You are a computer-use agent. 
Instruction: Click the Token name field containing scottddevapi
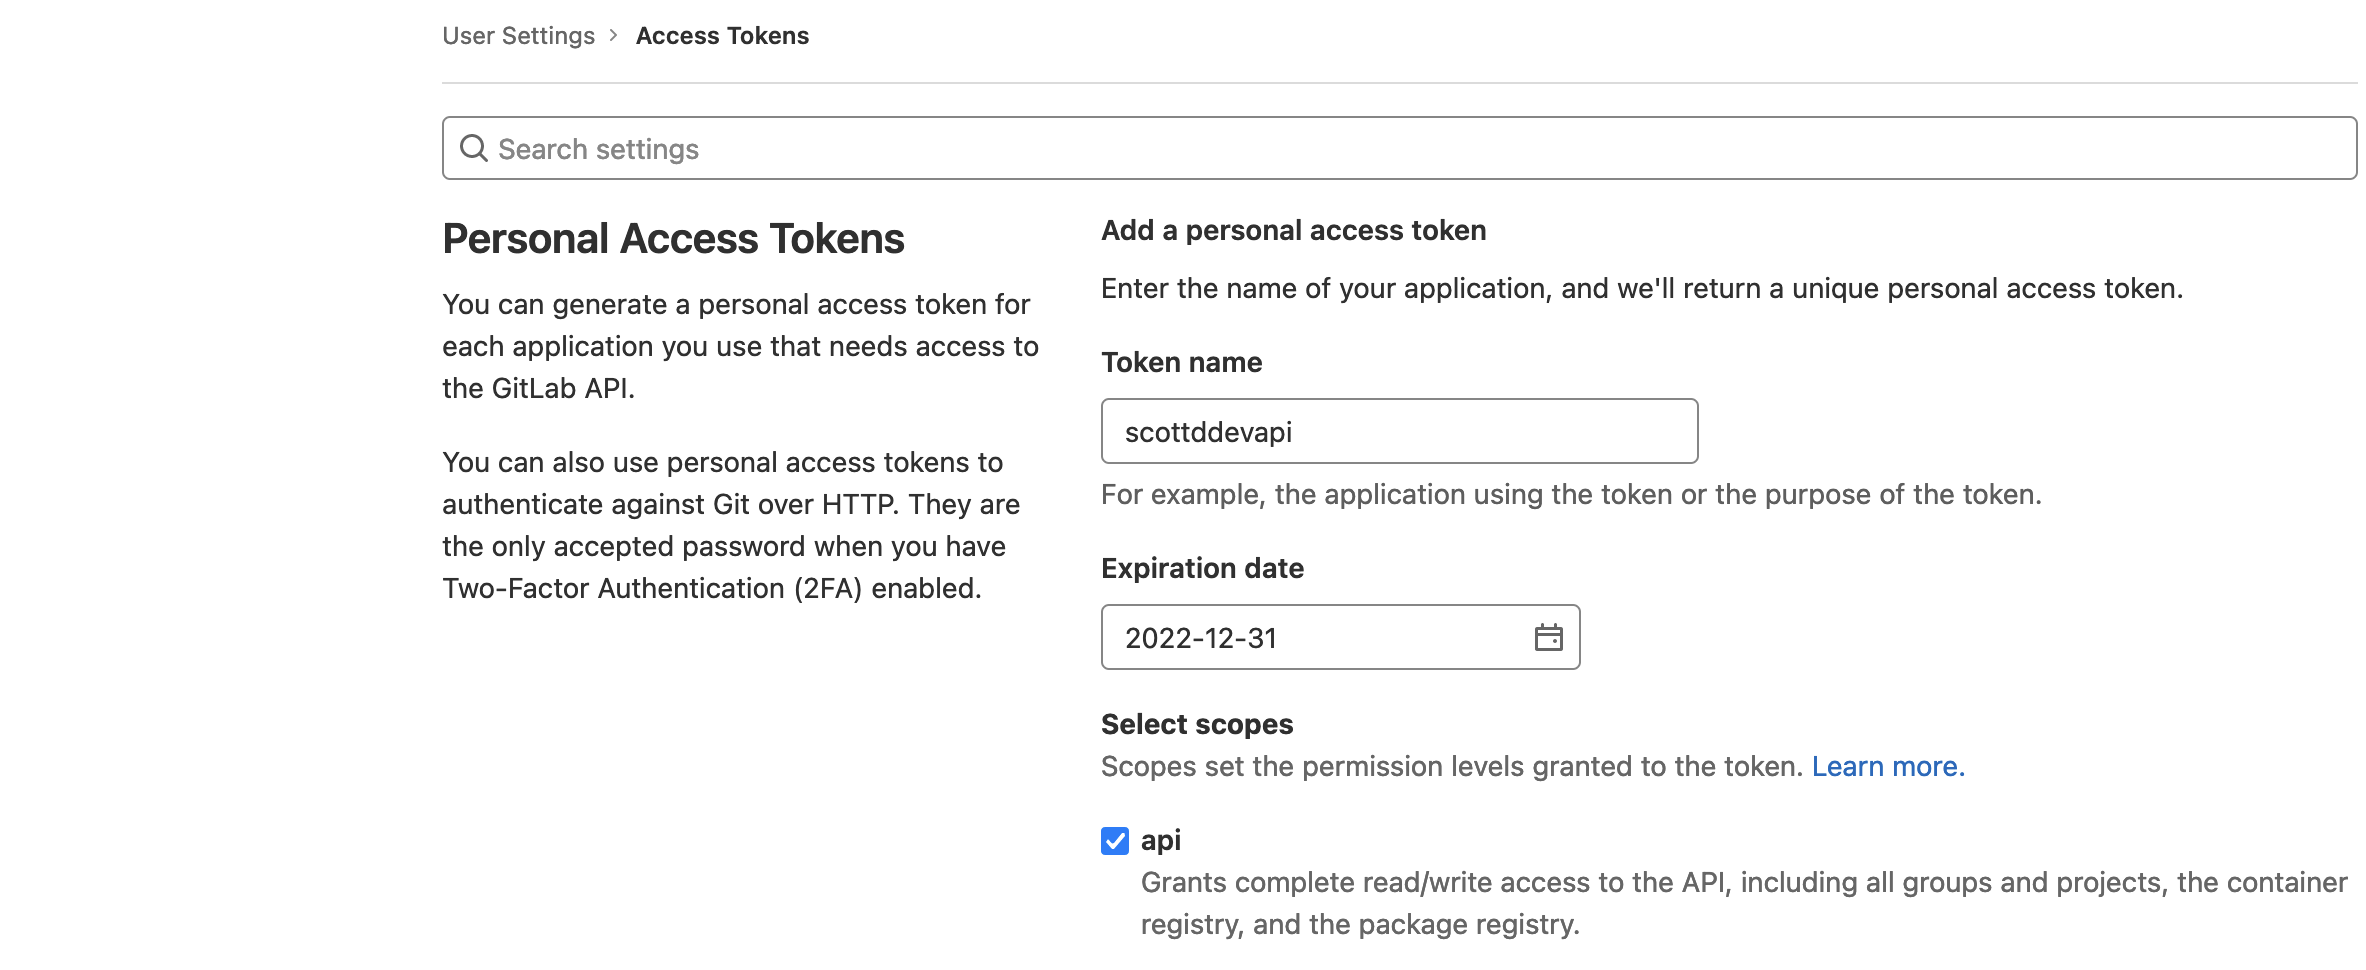(1398, 431)
